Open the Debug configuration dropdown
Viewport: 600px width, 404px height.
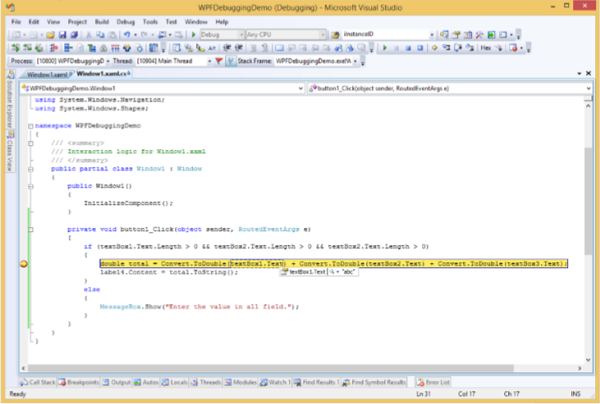222,33
